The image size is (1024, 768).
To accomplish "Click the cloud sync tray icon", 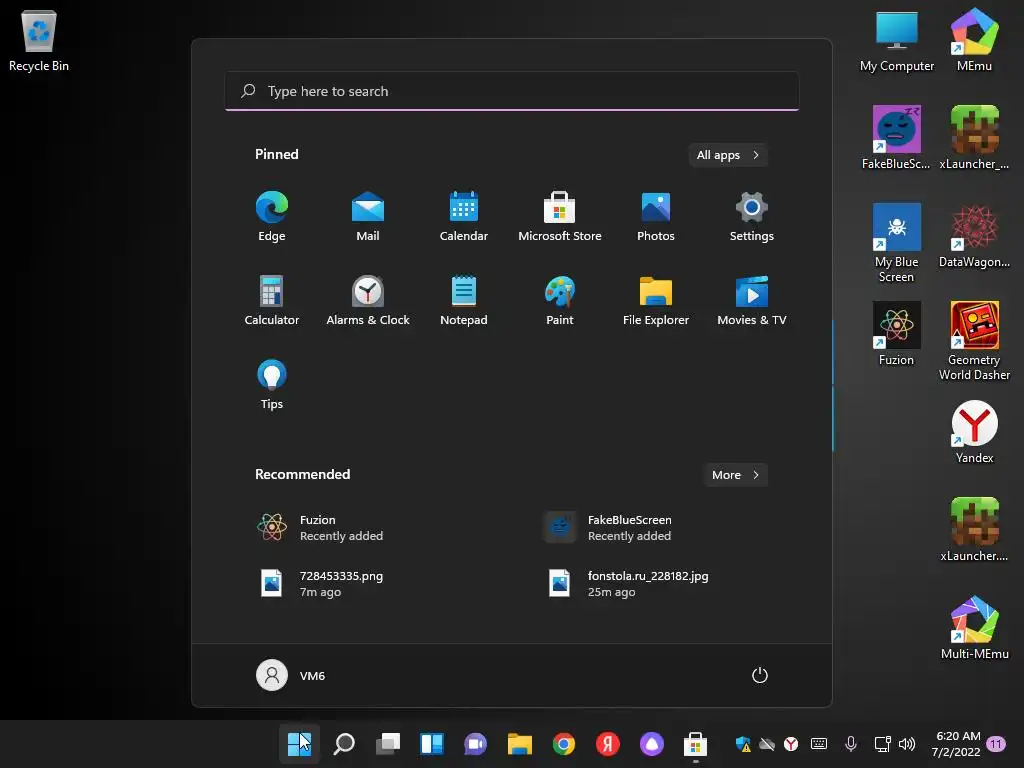I will tap(767, 744).
